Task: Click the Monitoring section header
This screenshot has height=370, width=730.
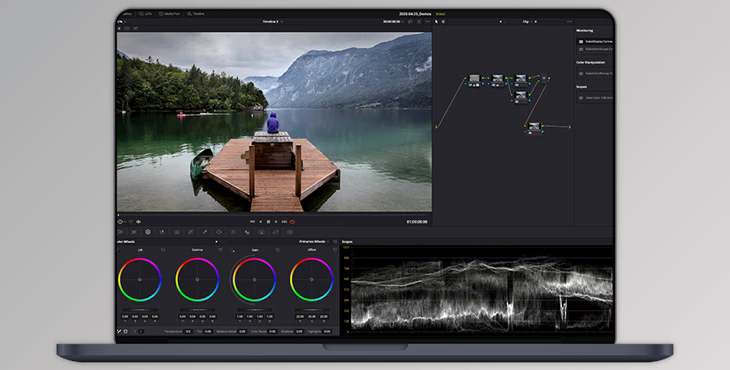Action: [585, 31]
